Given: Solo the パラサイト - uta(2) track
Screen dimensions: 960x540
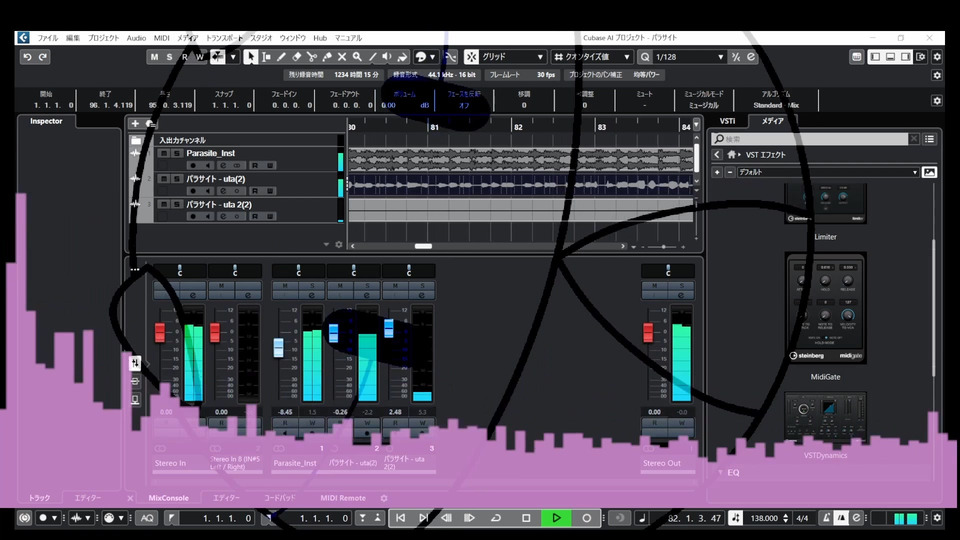Looking at the screenshot, I should [177, 179].
